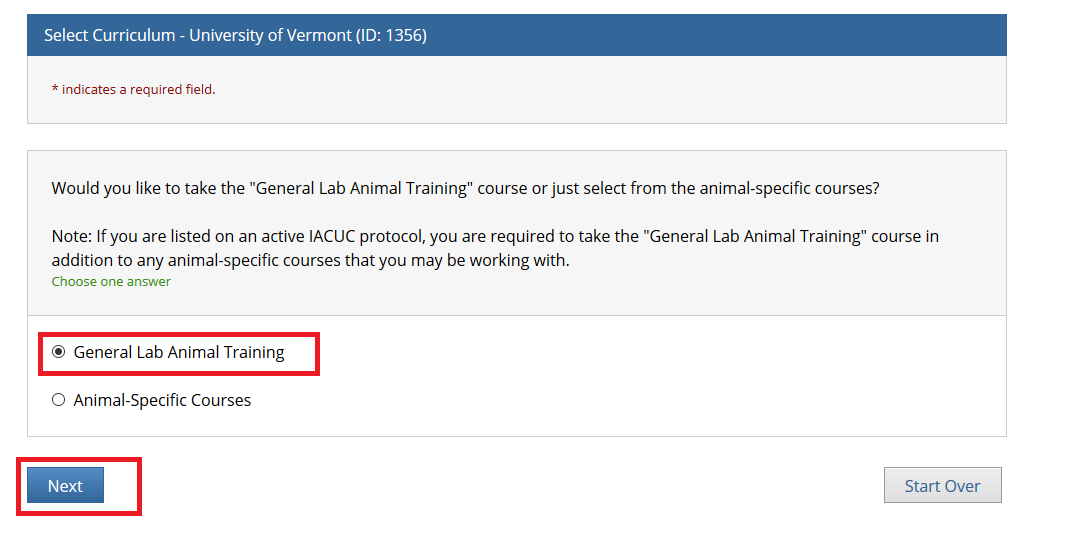This screenshot has width=1077, height=543.
Task: Click the red asterisk in required-field note
Action: click(54, 89)
